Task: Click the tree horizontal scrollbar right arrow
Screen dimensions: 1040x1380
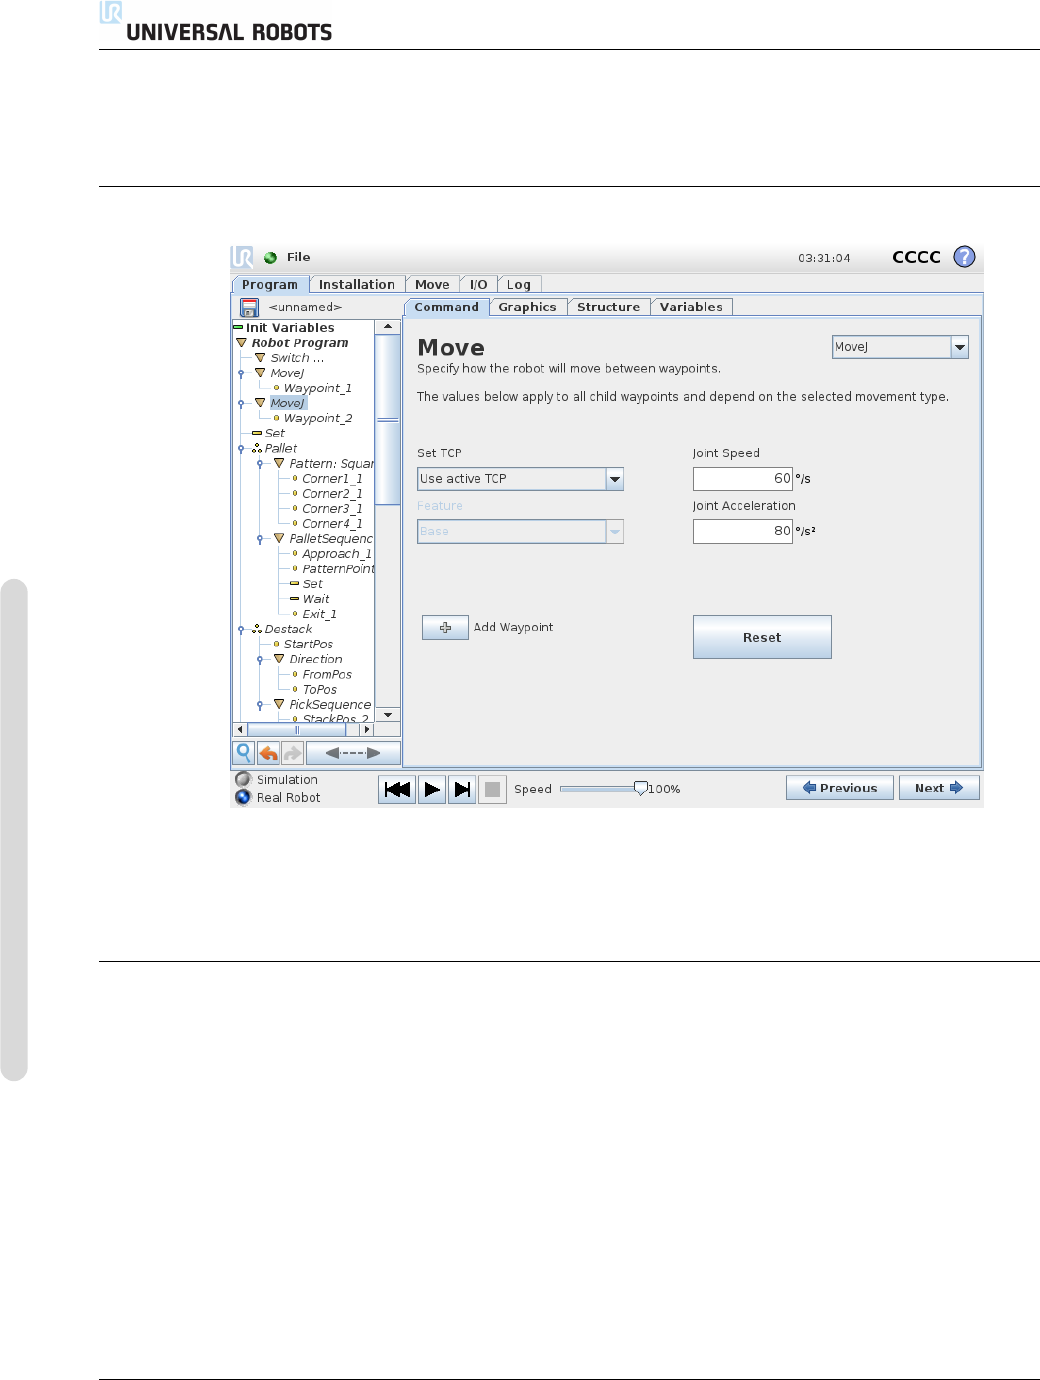Action: [x=367, y=730]
